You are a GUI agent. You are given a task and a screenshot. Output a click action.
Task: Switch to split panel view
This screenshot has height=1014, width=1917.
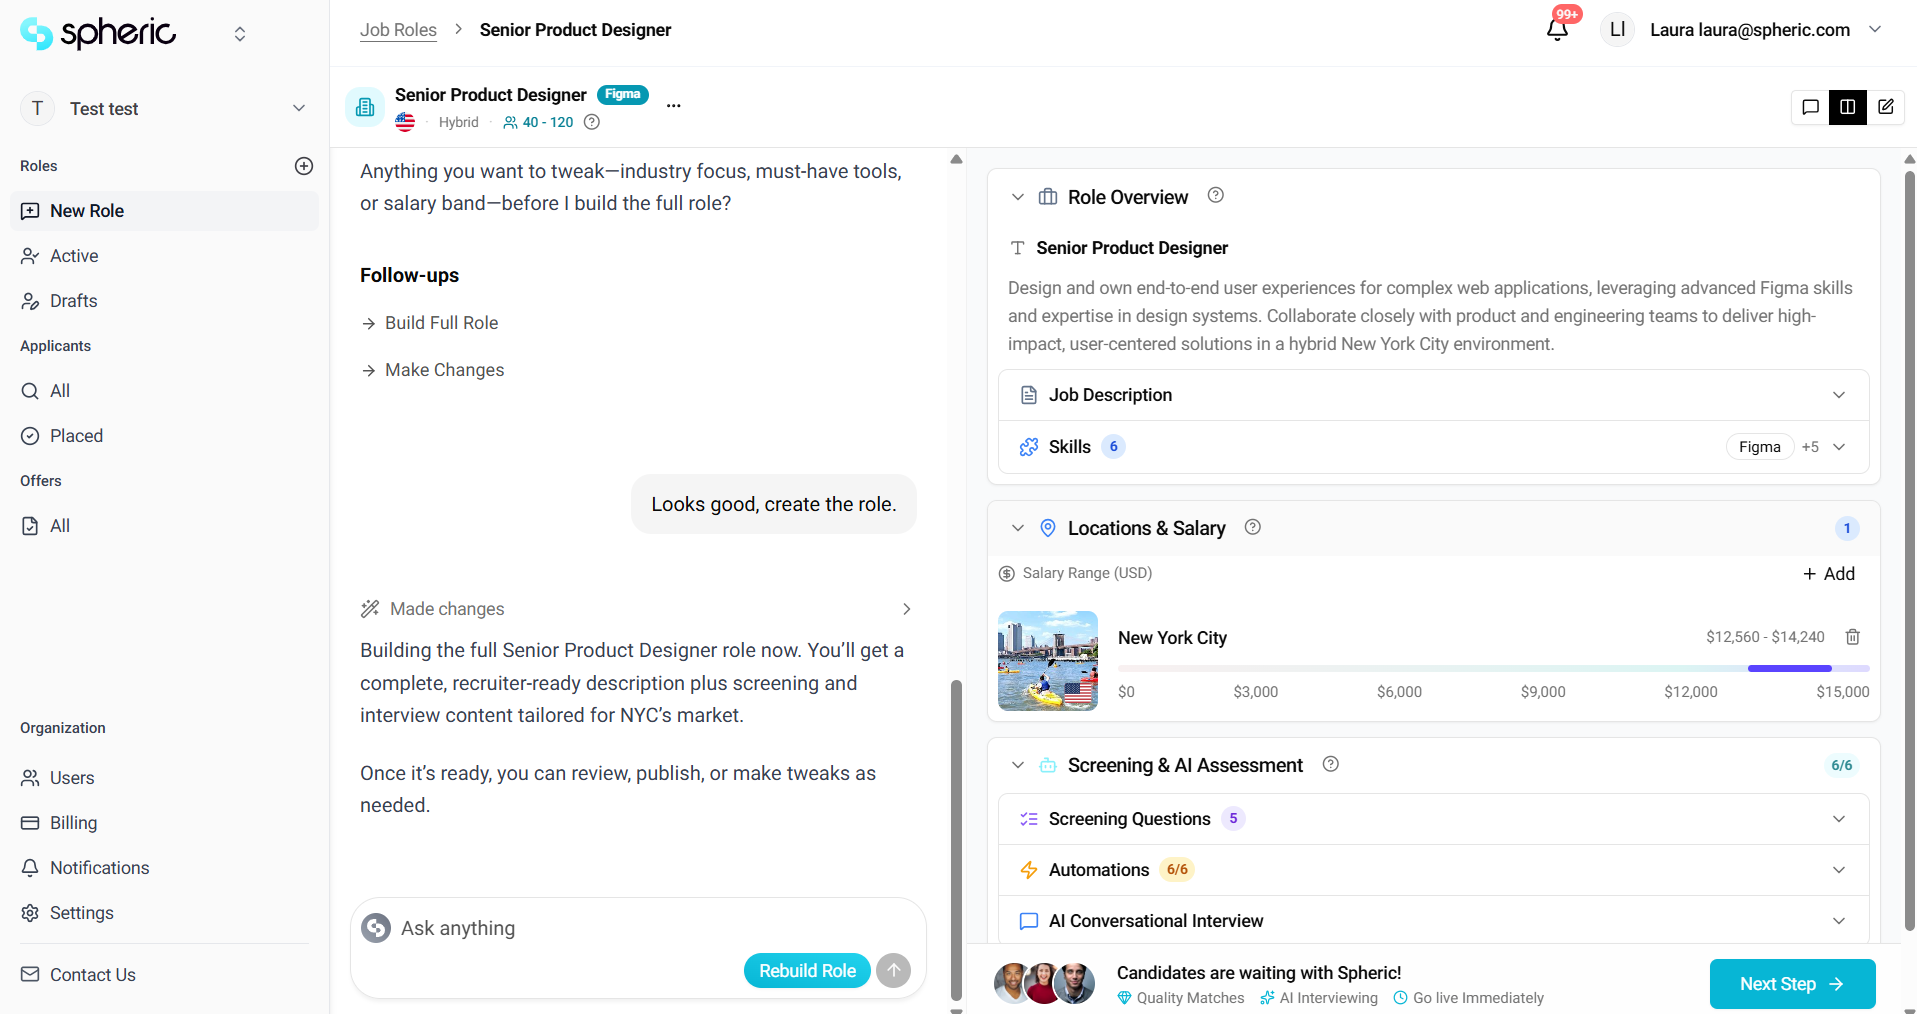1847,107
